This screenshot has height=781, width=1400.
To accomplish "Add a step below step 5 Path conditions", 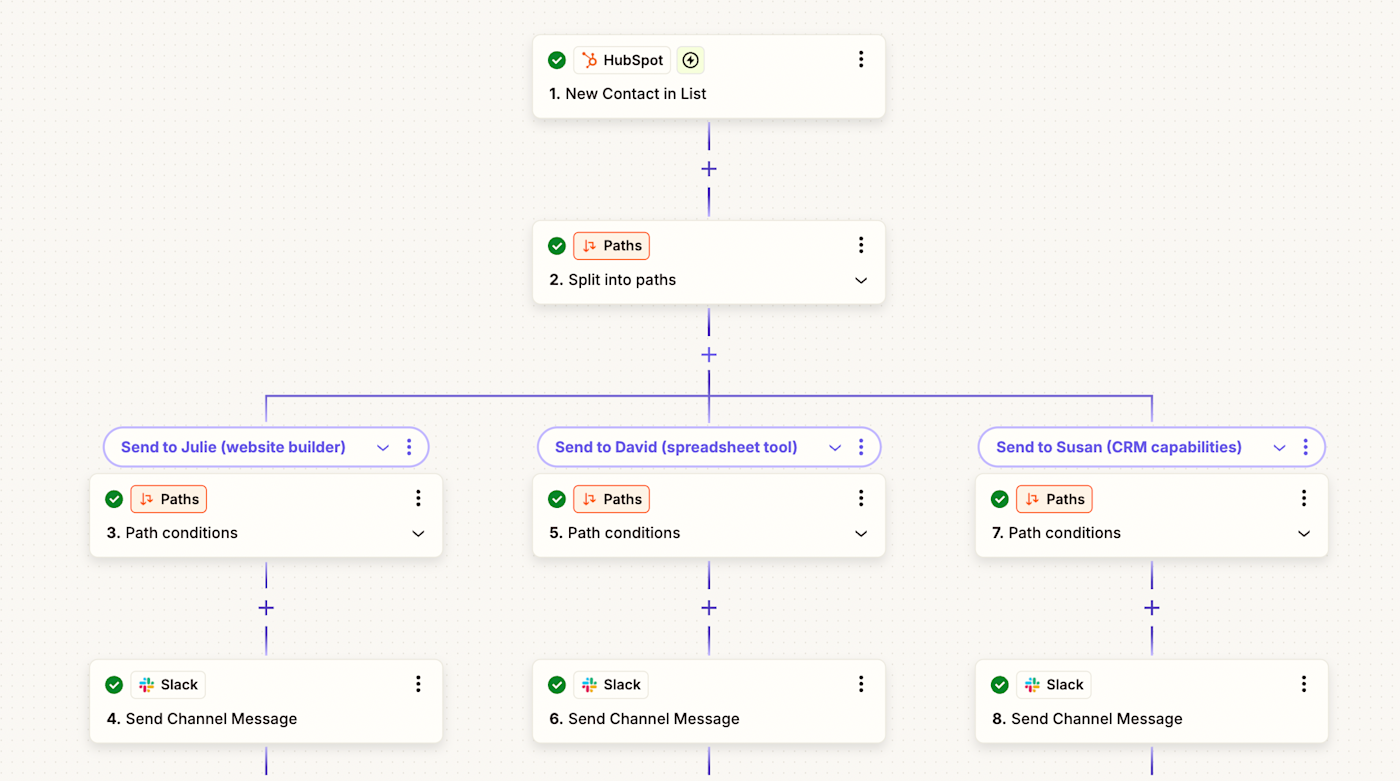I will pyautogui.click(x=709, y=608).
